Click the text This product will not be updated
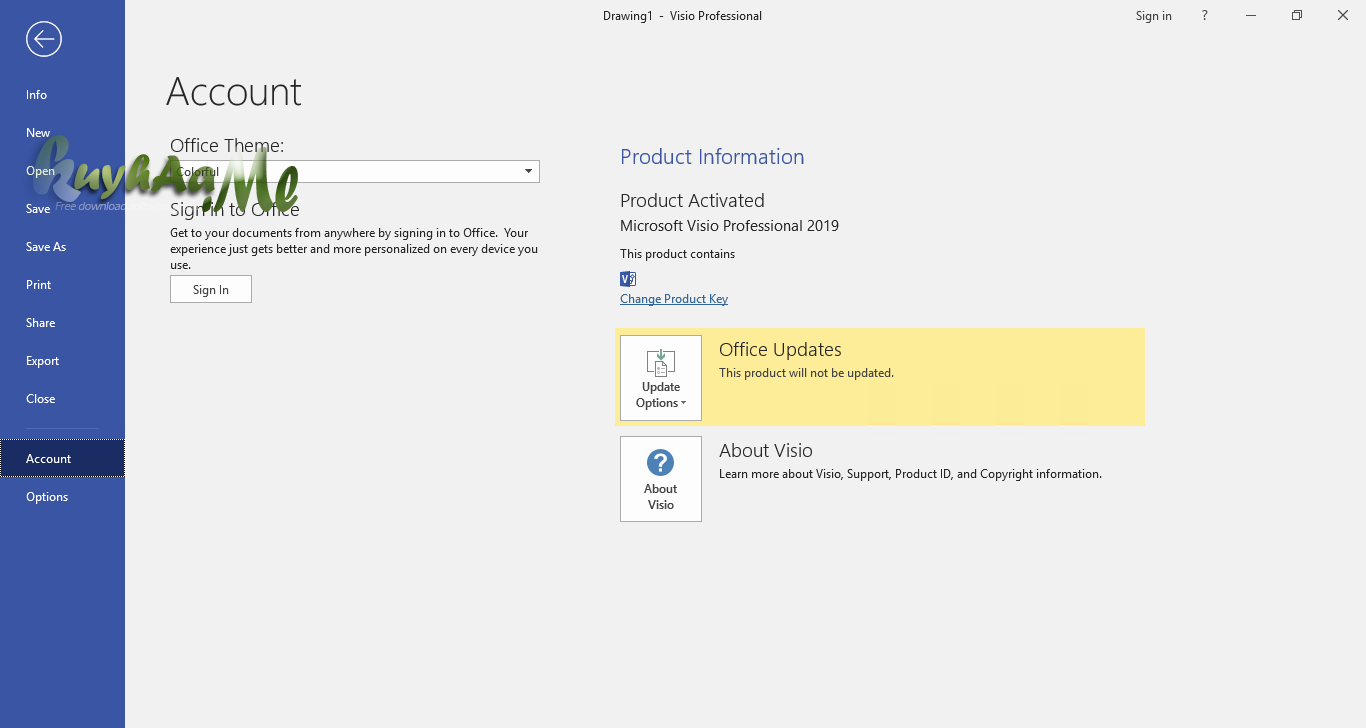Viewport: 1366px width, 728px height. [806, 373]
